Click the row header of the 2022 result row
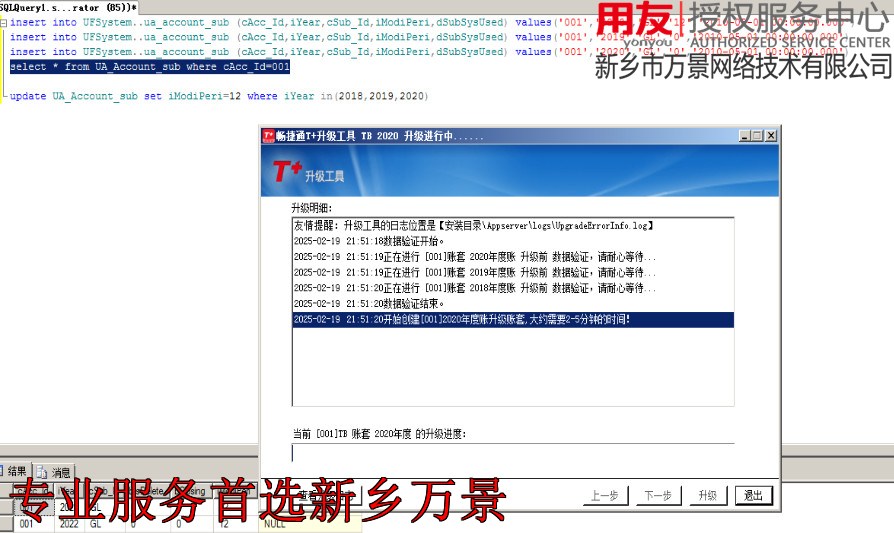This screenshot has width=894, height=533. click(x=6, y=524)
